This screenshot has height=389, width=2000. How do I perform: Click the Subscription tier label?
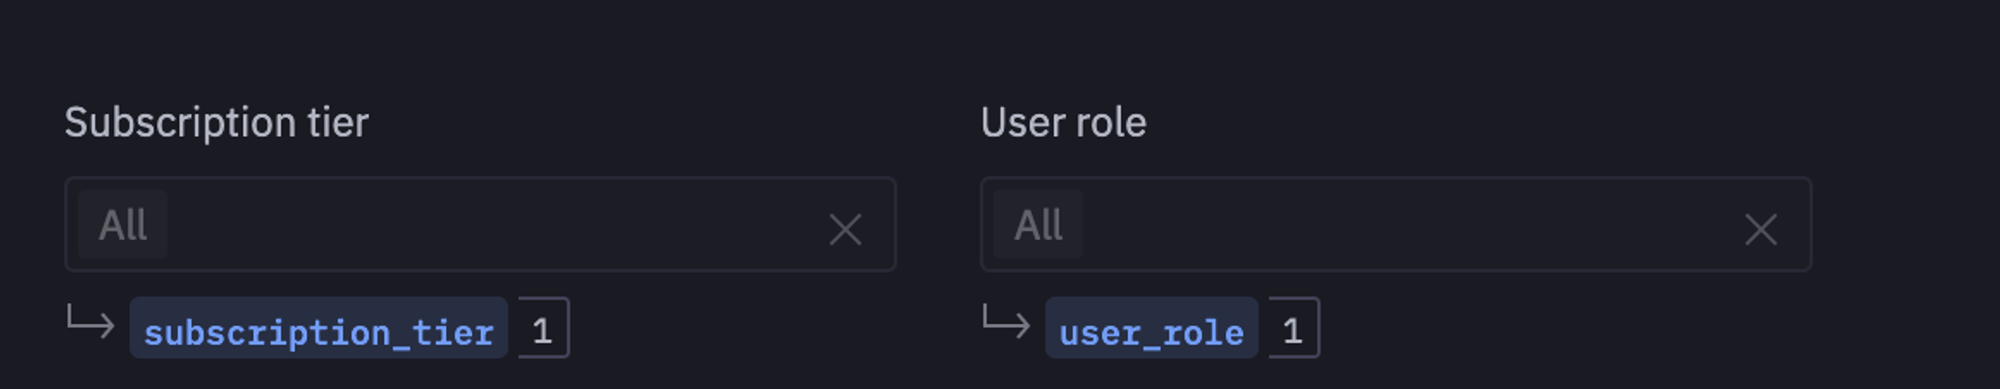tap(216, 123)
